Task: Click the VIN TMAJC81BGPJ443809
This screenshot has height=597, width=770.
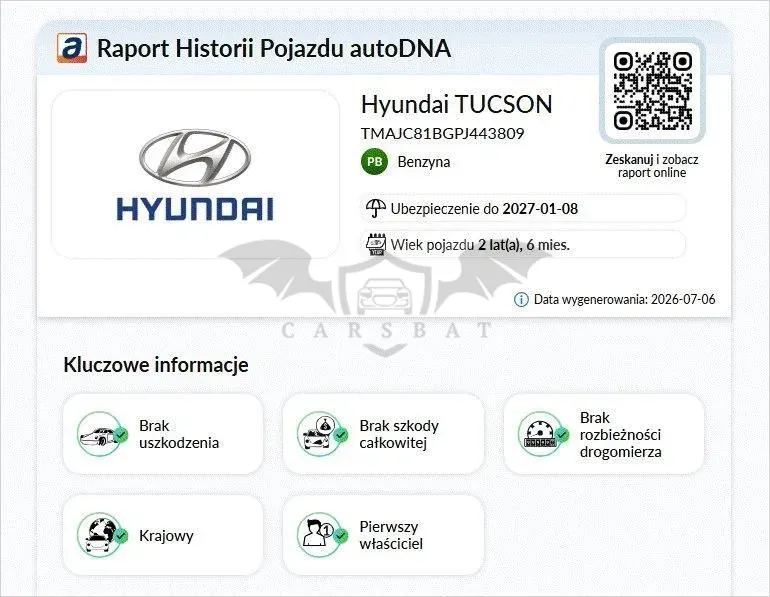Action: click(x=442, y=134)
